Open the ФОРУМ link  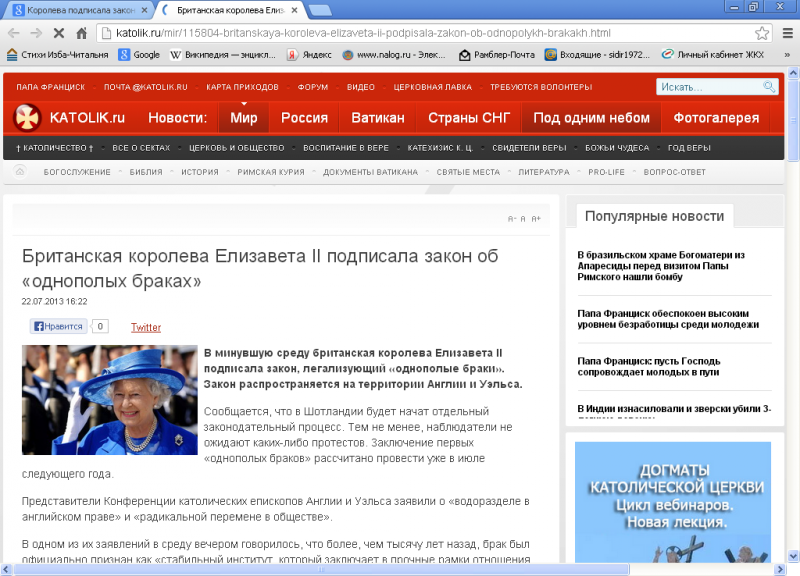(313, 87)
